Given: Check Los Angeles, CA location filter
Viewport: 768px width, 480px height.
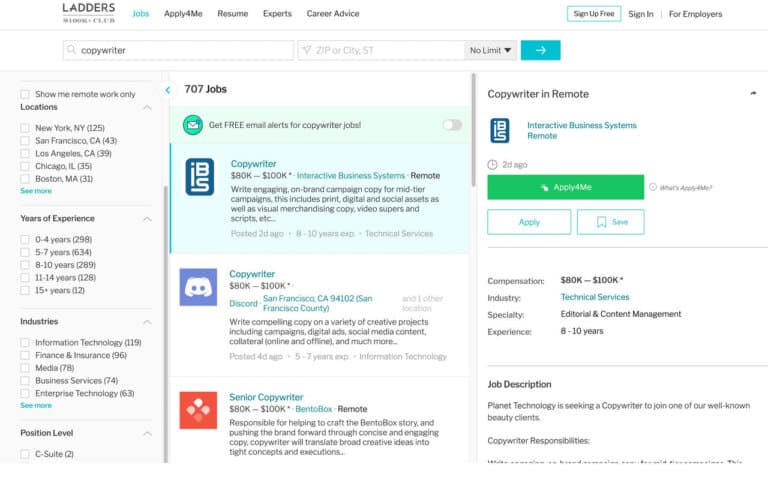Looking at the screenshot, I should point(24,153).
